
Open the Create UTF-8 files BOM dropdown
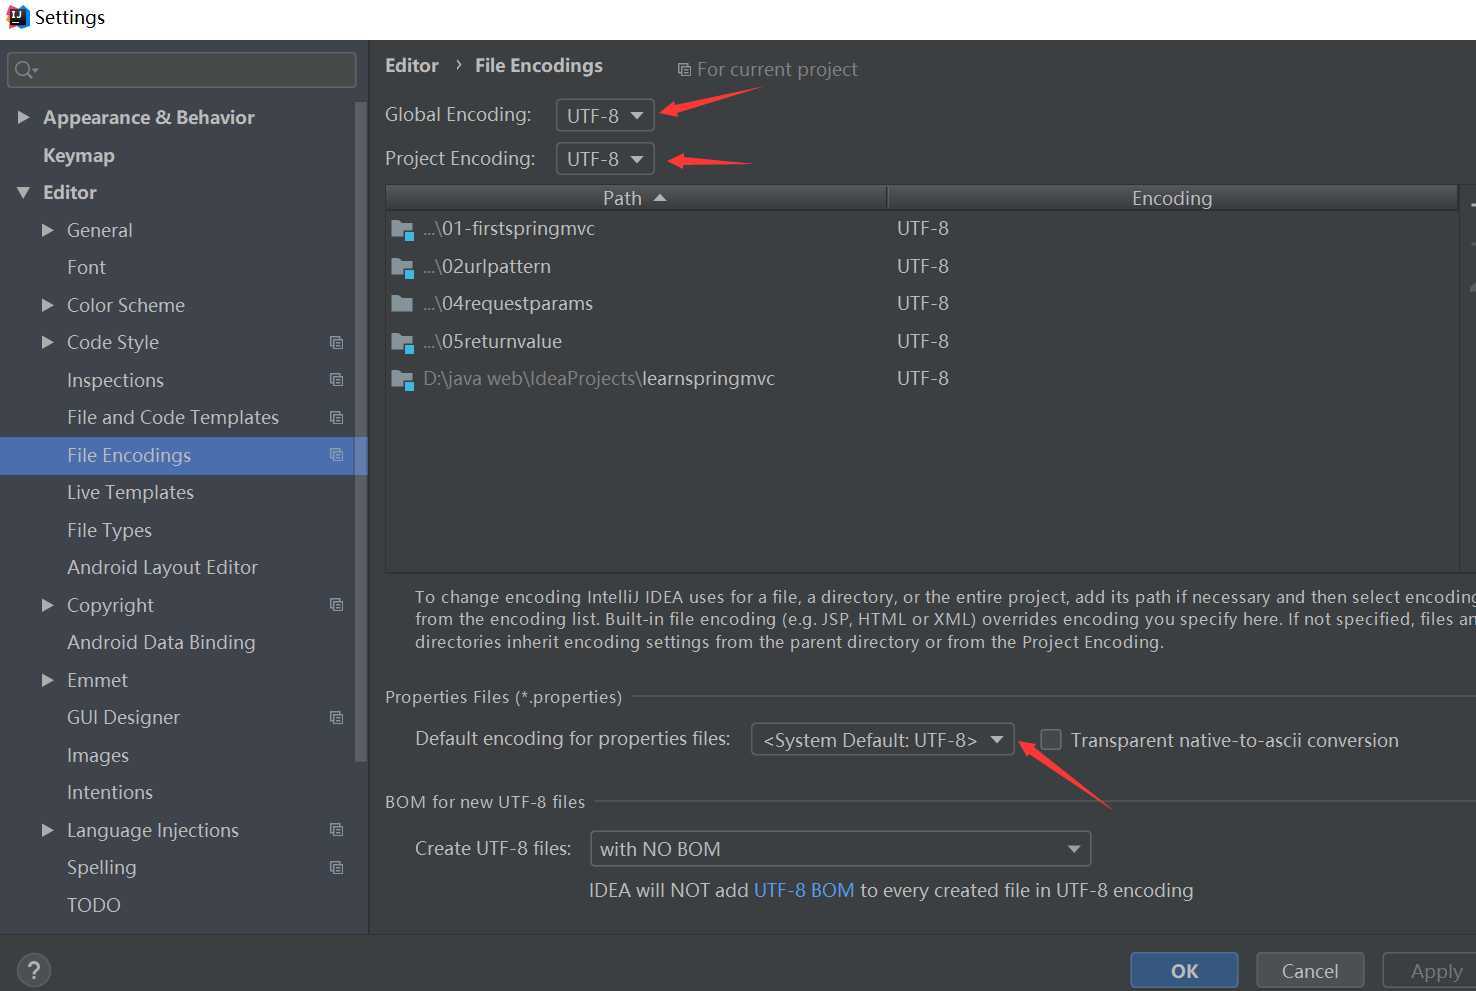pyautogui.click(x=840, y=849)
